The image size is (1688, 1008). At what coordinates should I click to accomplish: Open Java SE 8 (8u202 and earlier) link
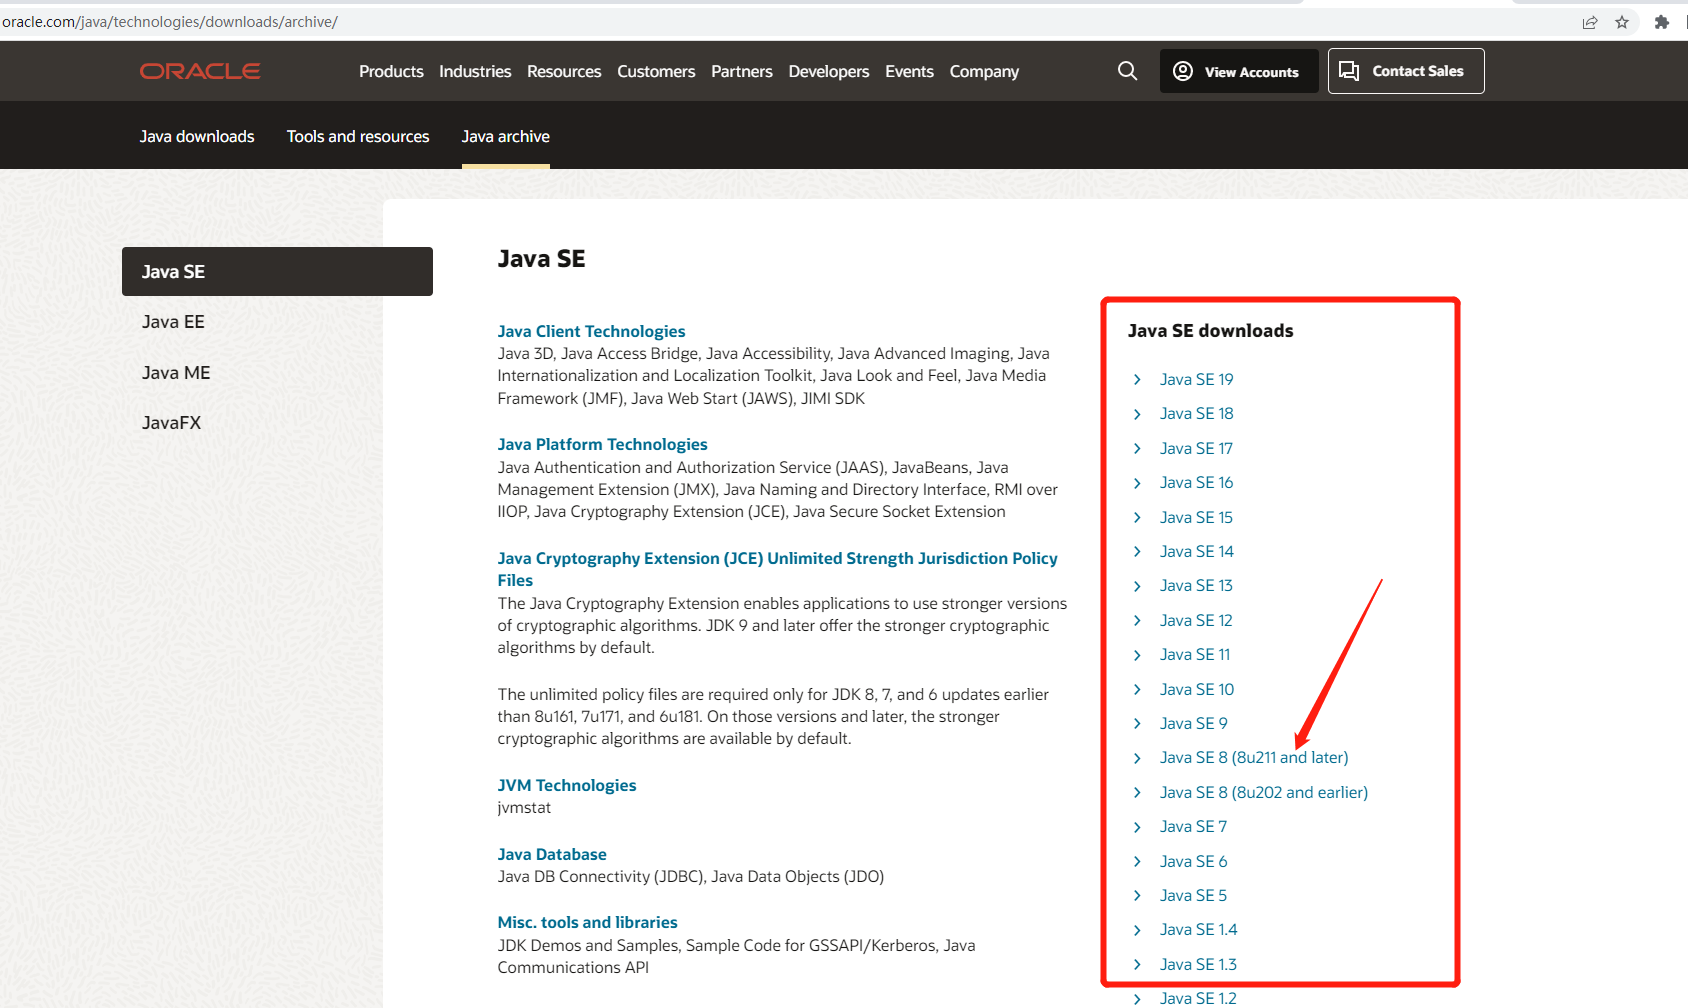click(1264, 793)
